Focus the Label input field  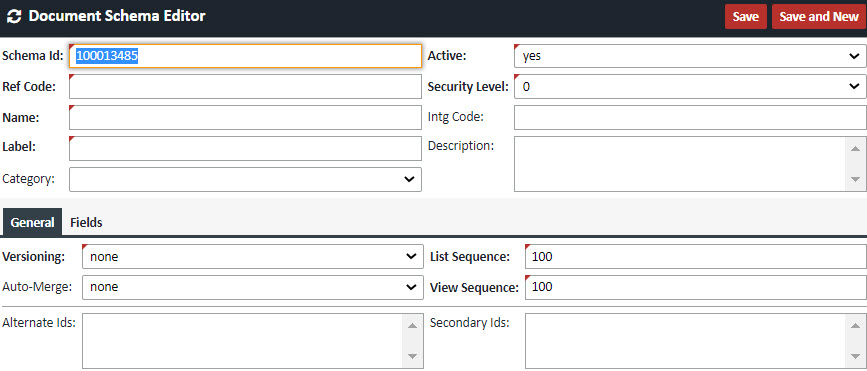click(246, 148)
